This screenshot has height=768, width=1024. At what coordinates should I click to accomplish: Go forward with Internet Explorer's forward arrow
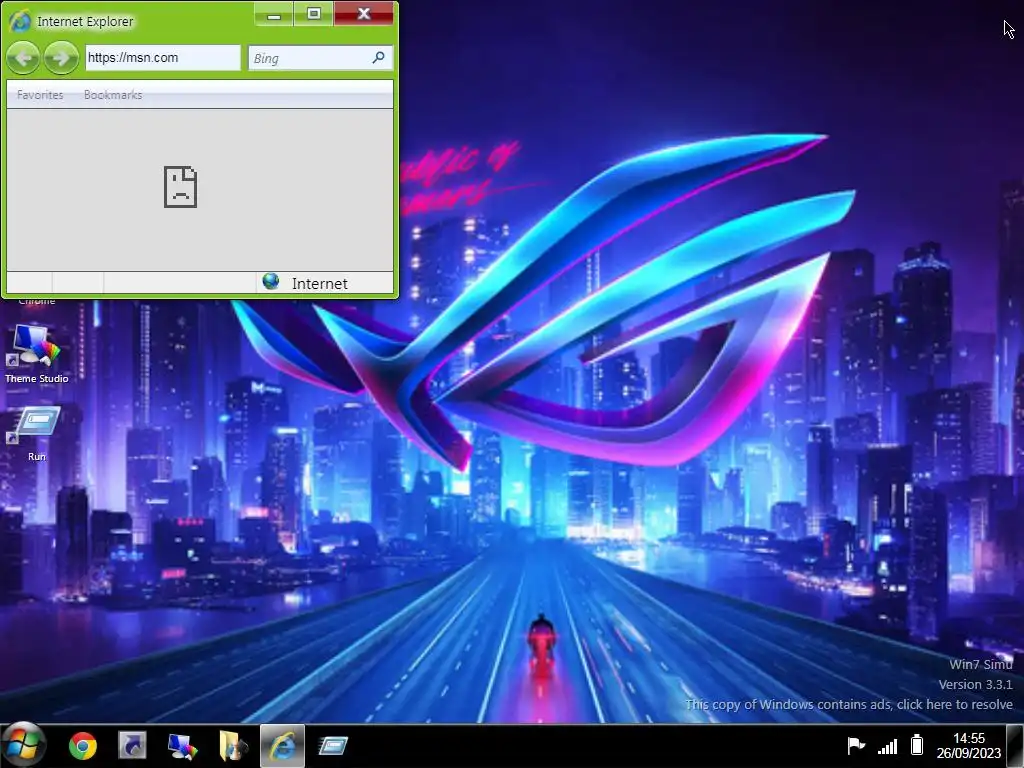tap(61, 58)
